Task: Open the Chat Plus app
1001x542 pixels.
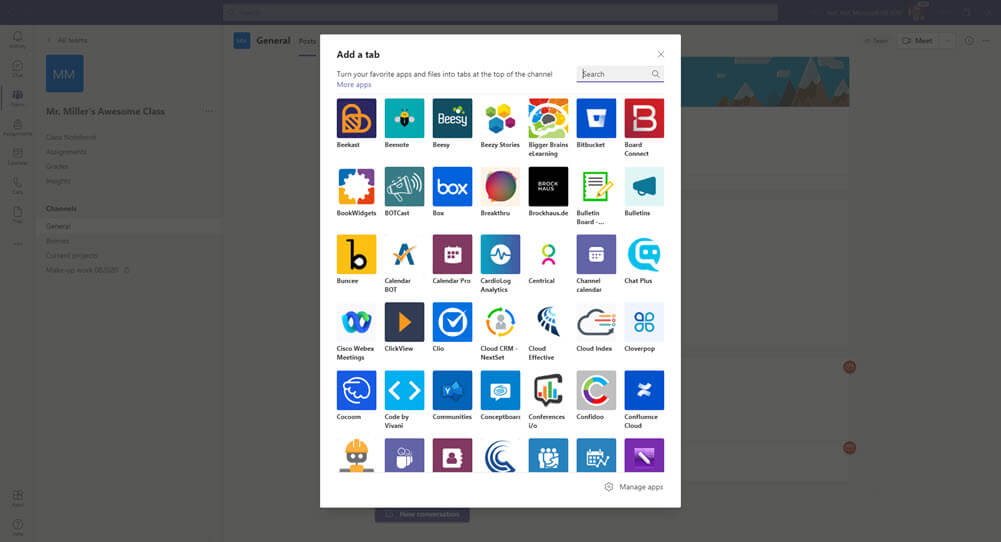Action: [x=644, y=254]
